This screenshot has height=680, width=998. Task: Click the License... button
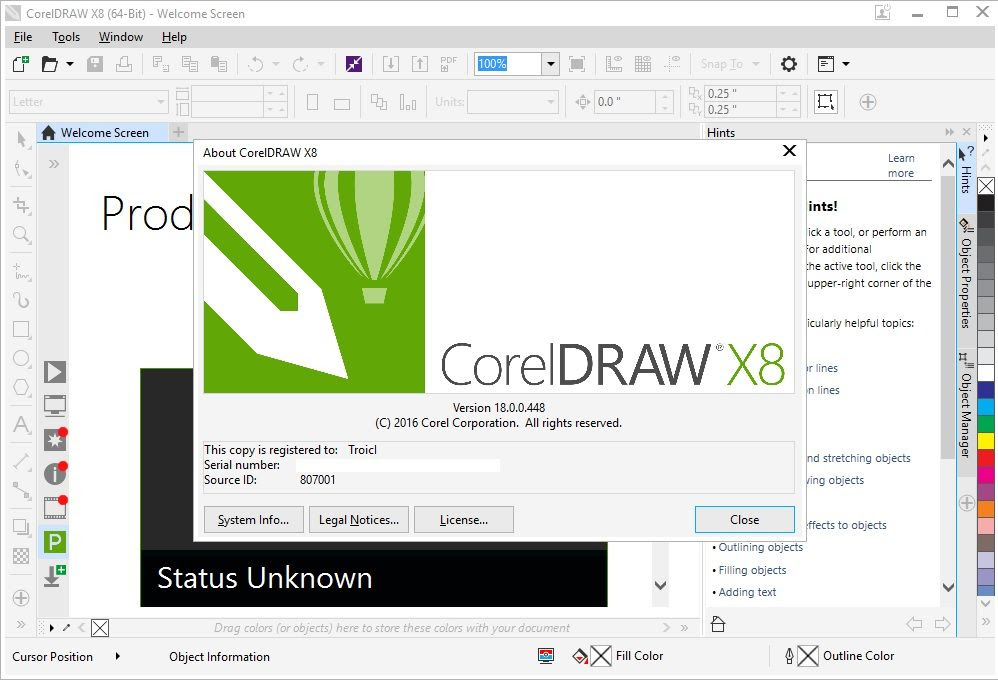(x=464, y=520)
